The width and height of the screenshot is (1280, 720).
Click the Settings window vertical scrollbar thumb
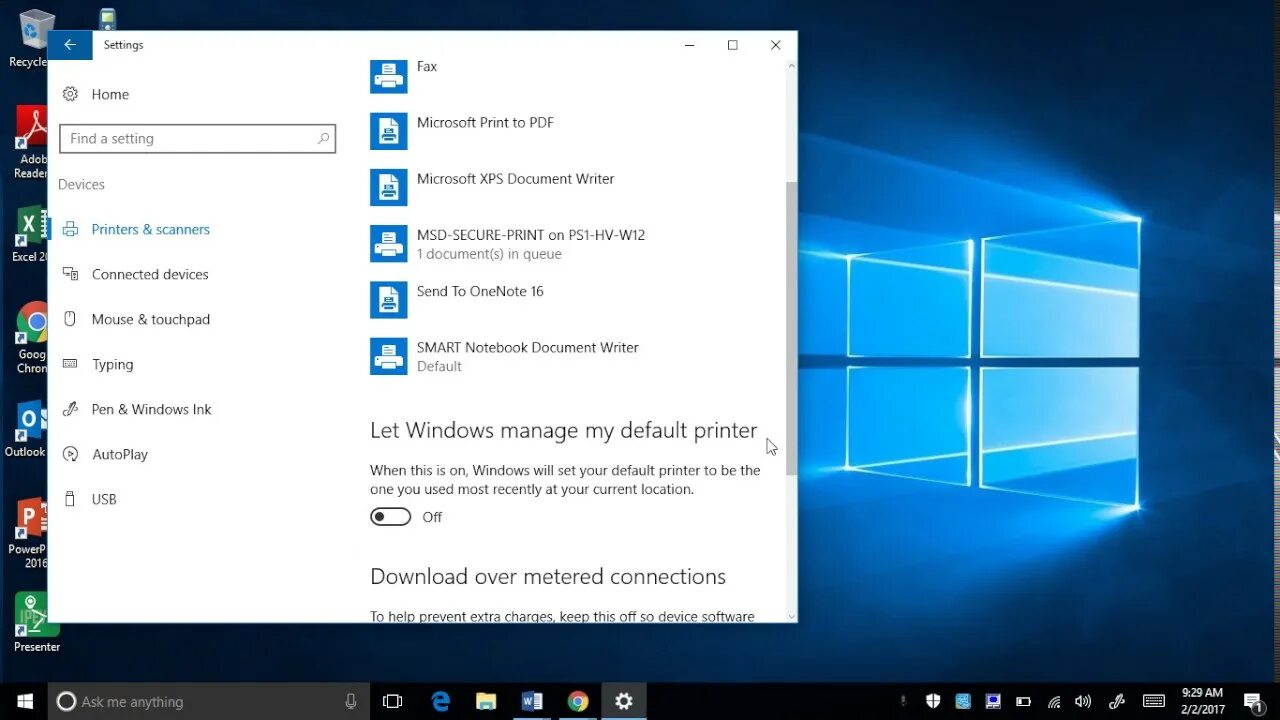click(792, 328)
